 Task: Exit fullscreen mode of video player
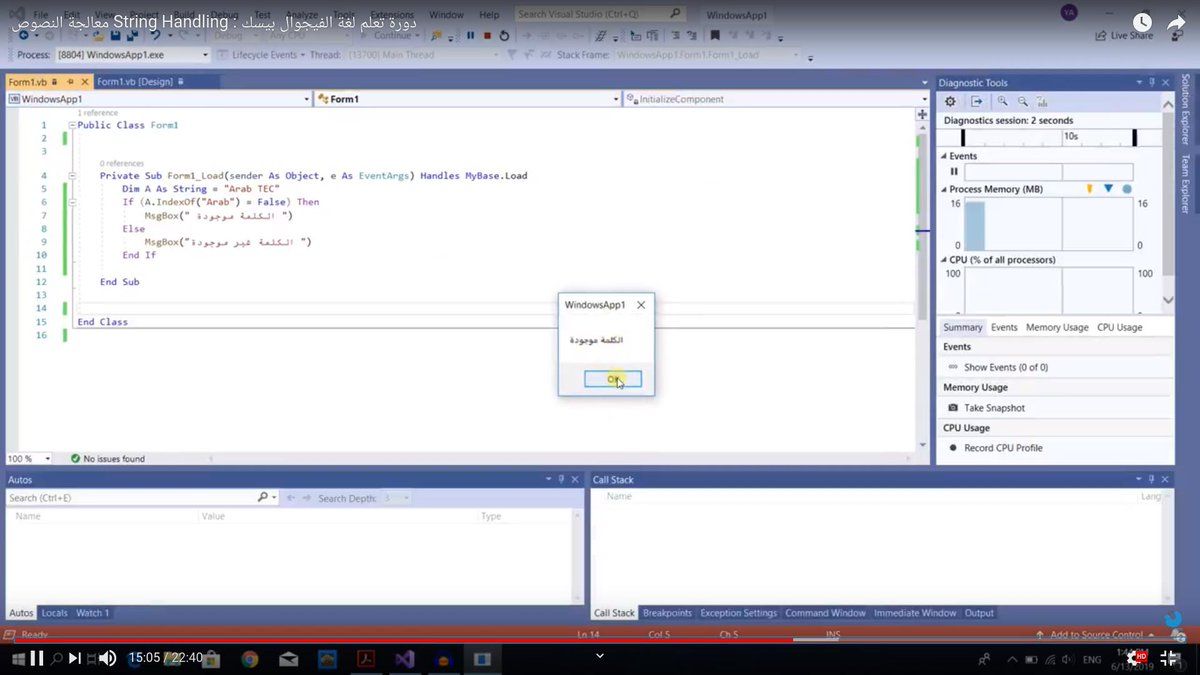click(1169, 657)
